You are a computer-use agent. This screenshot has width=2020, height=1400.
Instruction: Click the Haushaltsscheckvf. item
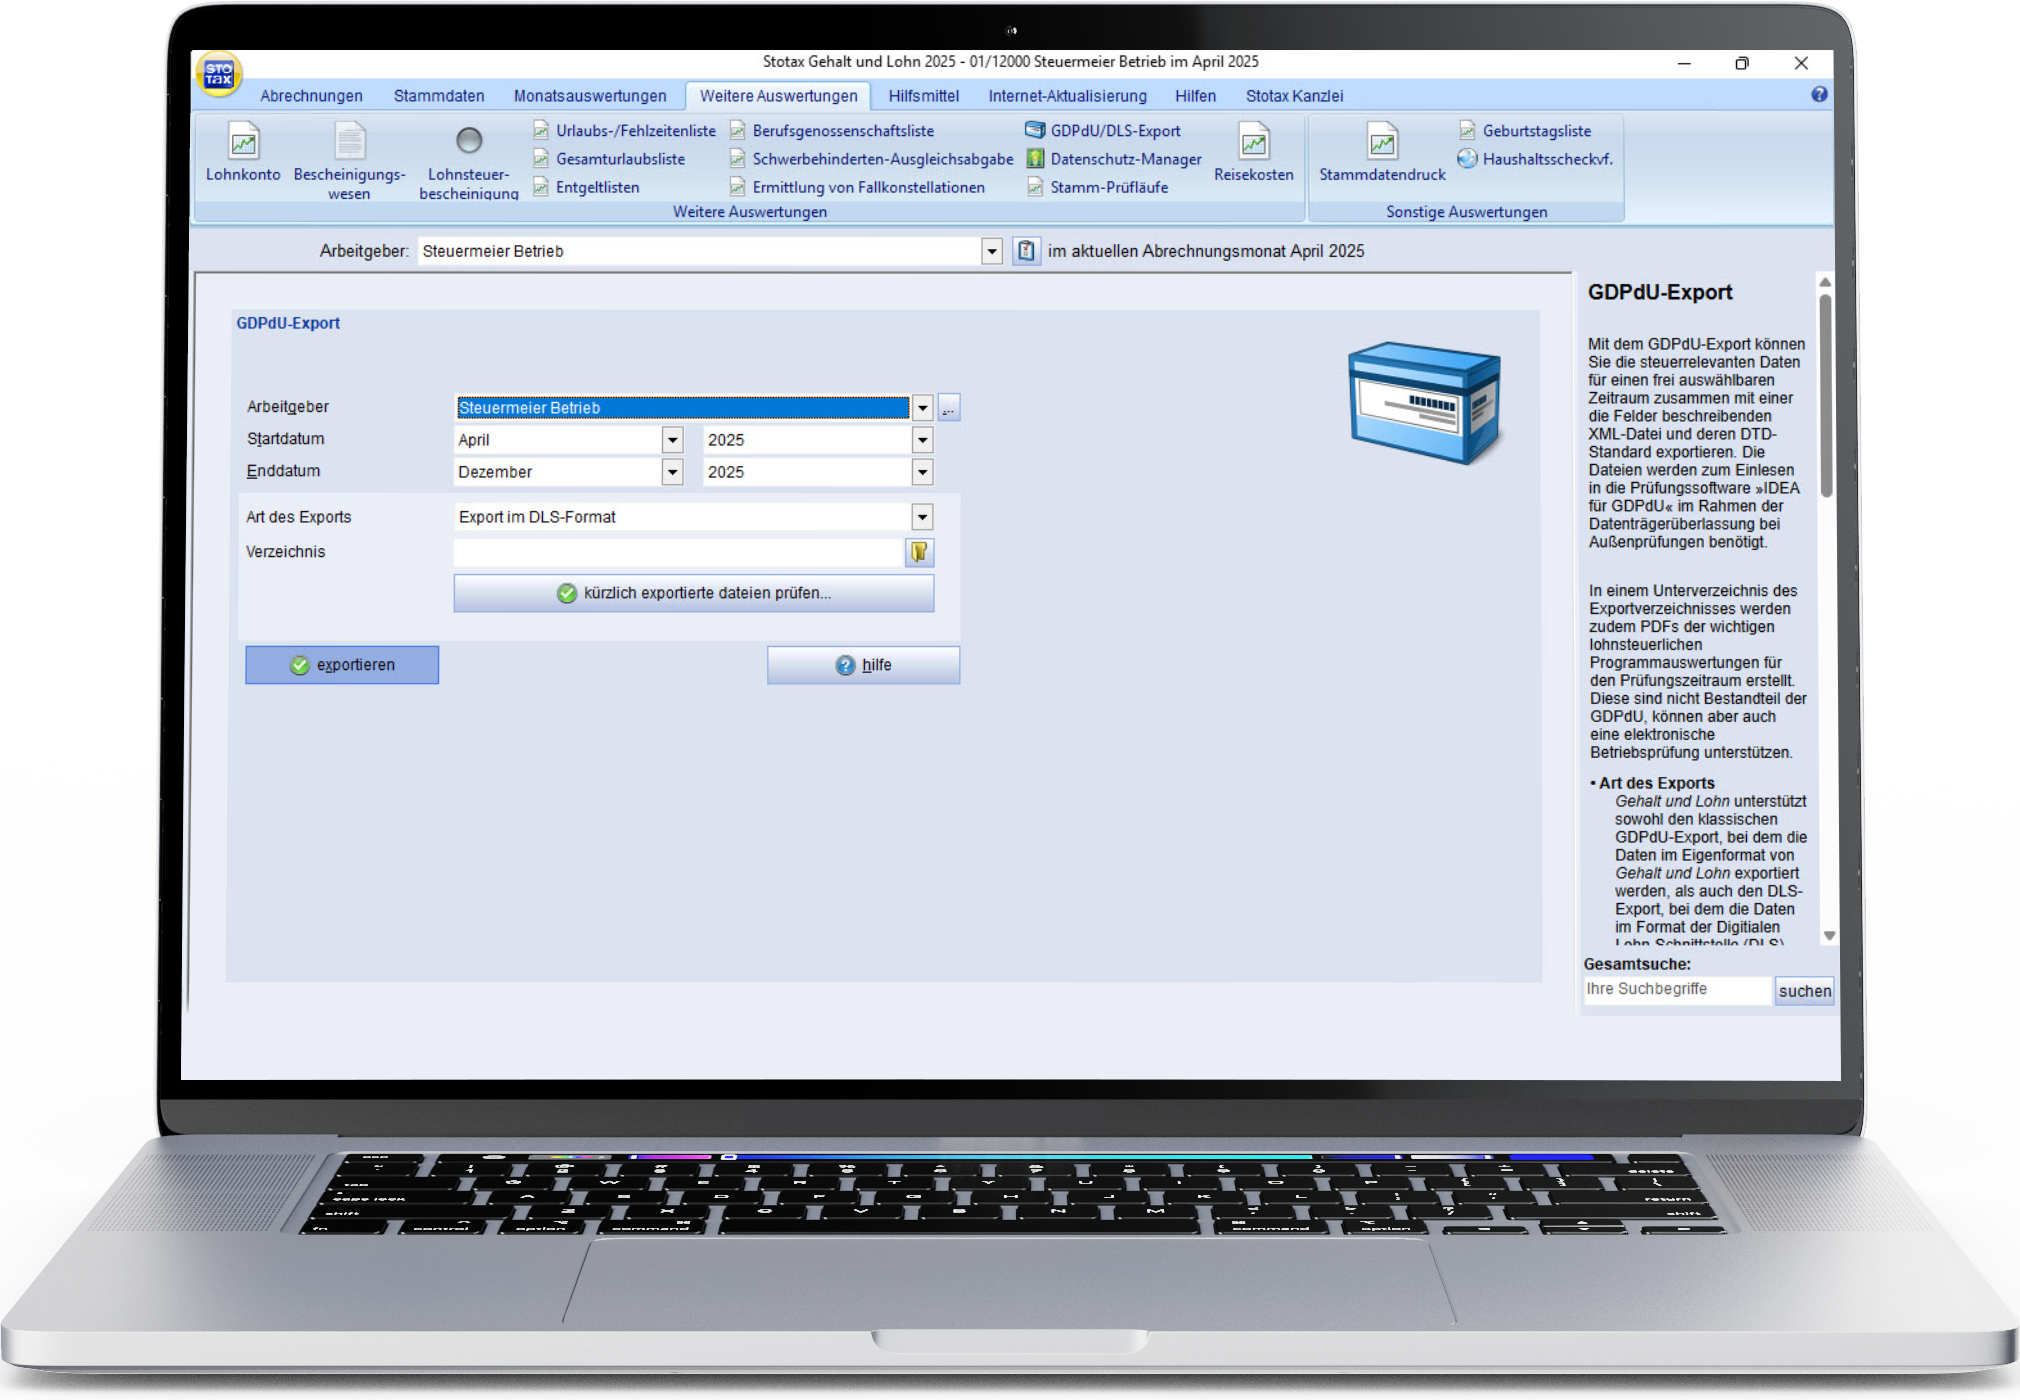[1536, 159]
